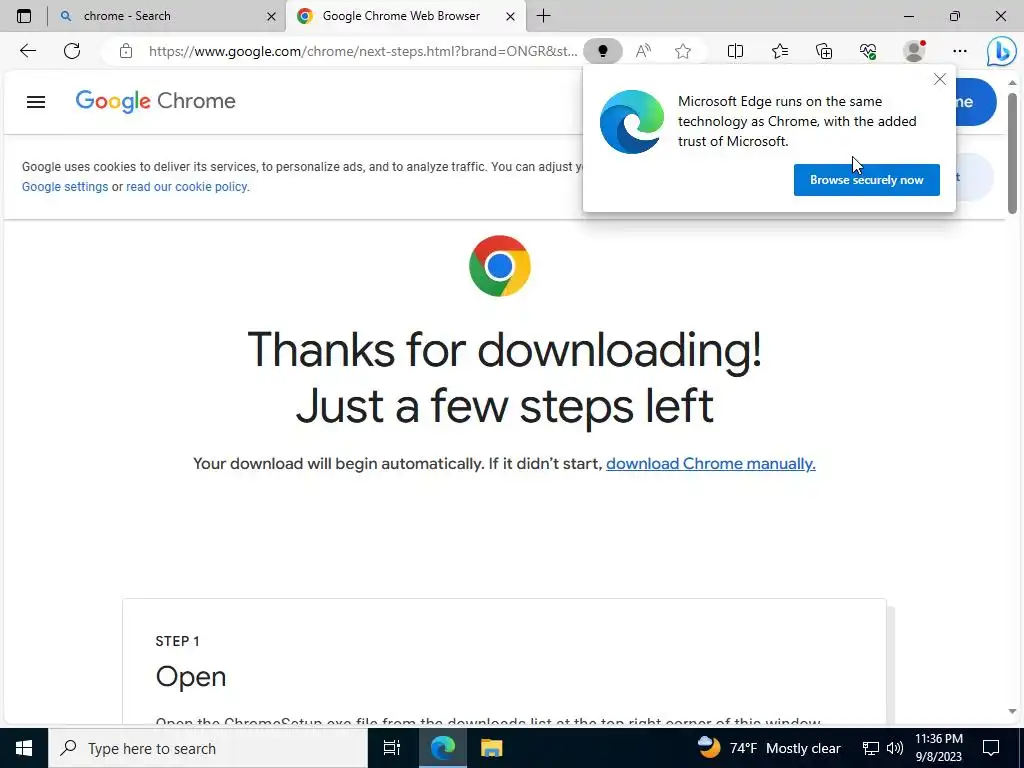Image resolution: width=1024 pixels, height=768 pixels.
Task: Click volume speaker icon in tray
Action: (x=895, y=748)
